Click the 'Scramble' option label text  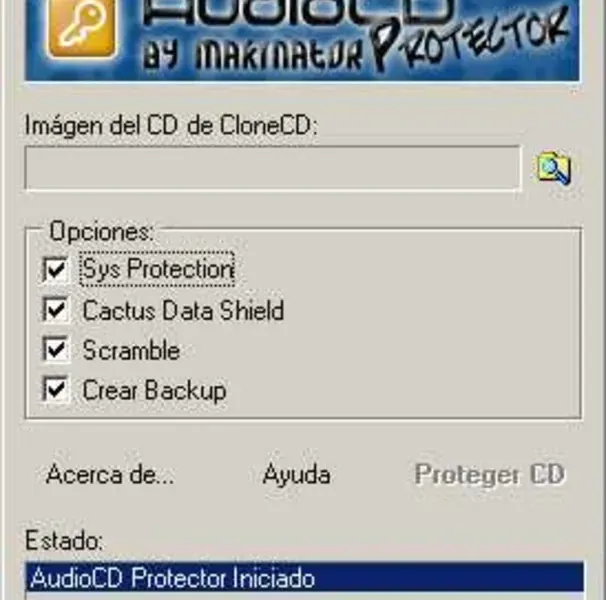[131, 350]
